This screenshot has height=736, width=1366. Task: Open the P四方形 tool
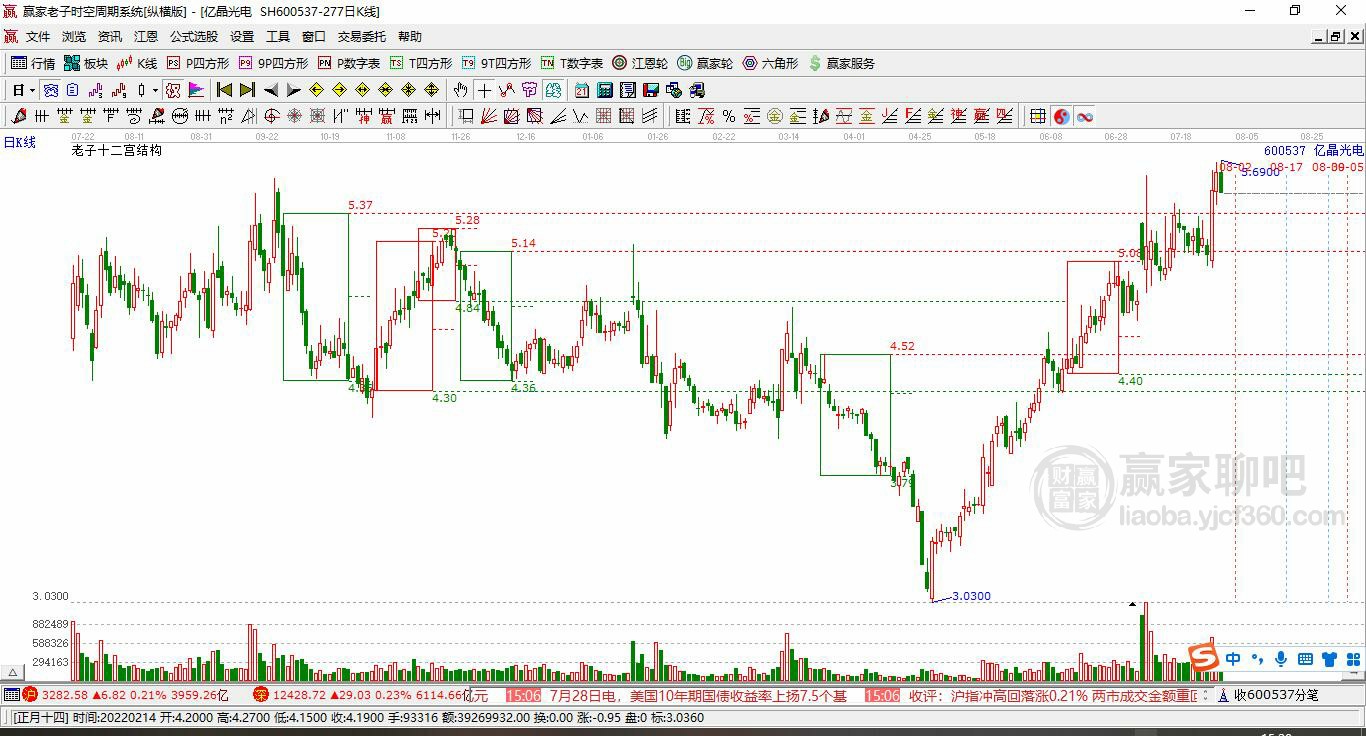[198, 63]
